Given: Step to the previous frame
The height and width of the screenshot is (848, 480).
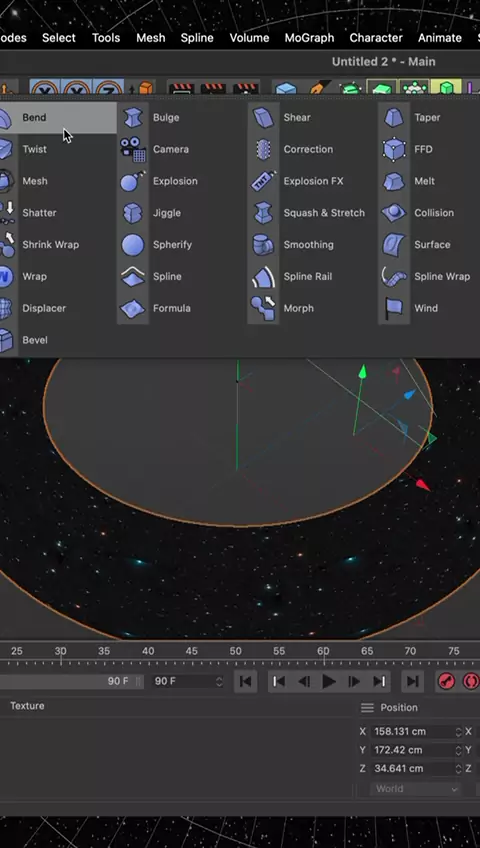Looking at the screenshot, I should coord(304,681).
